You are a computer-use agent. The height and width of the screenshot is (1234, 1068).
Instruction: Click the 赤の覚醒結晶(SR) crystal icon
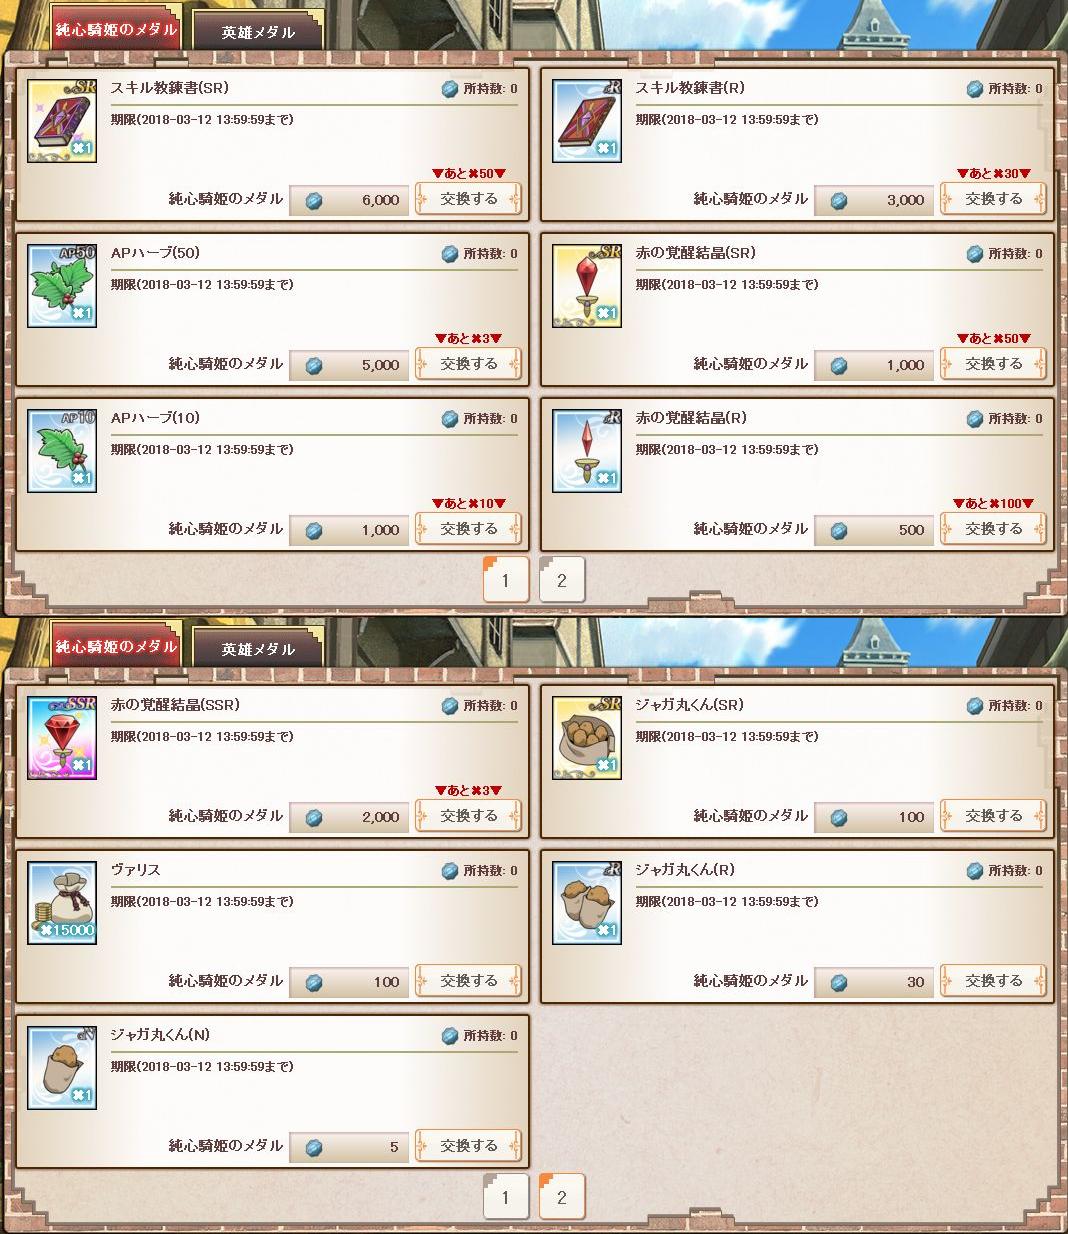click(587, 286)
